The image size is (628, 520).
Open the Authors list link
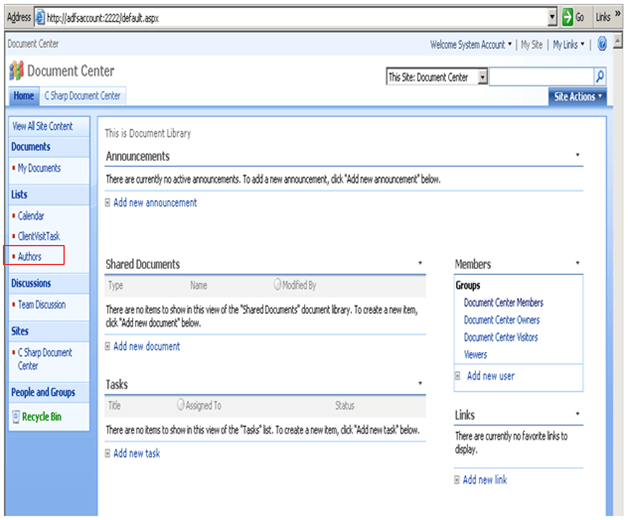click(30, 257)
